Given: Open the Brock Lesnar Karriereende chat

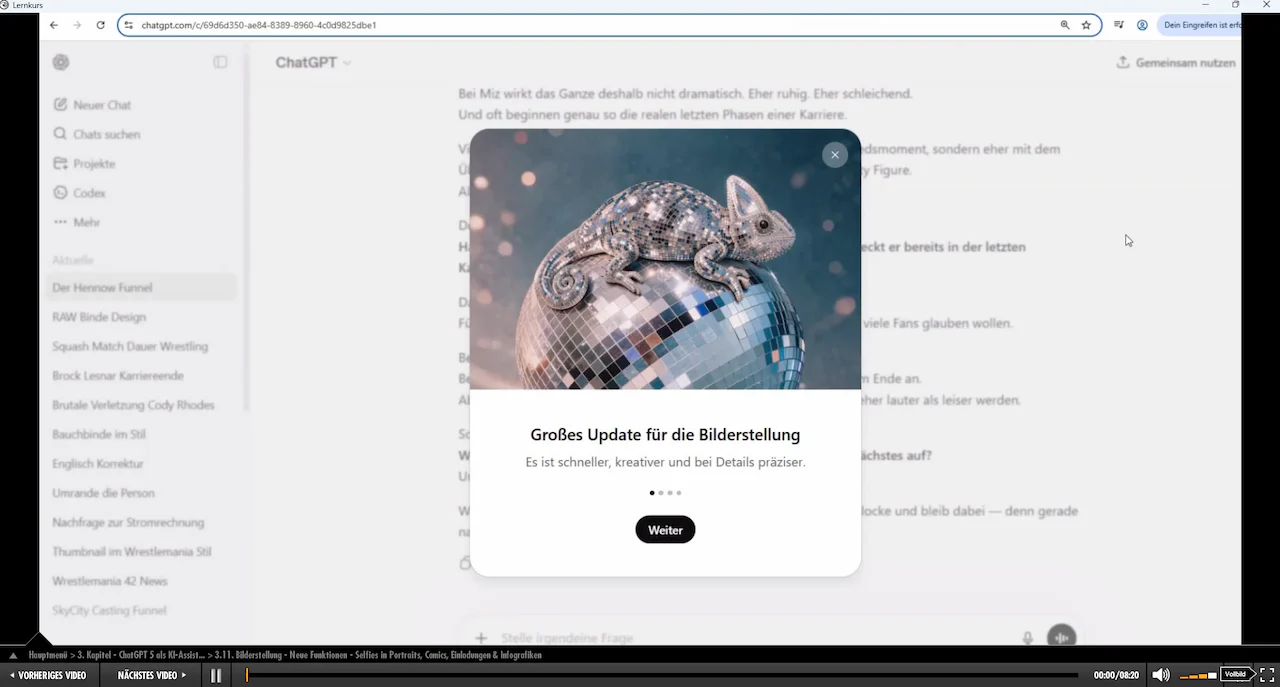Looking at the screenshot, I should [118, 376].
